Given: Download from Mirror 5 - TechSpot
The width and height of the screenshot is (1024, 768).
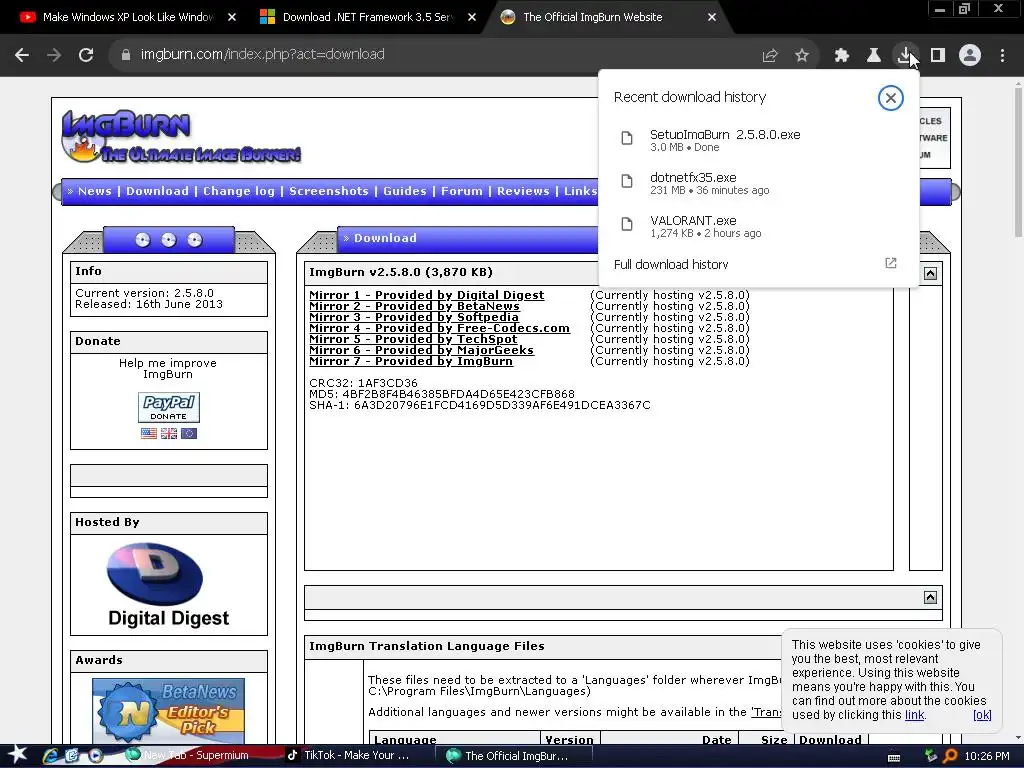Looking at the screenshot, I should 413,340.
